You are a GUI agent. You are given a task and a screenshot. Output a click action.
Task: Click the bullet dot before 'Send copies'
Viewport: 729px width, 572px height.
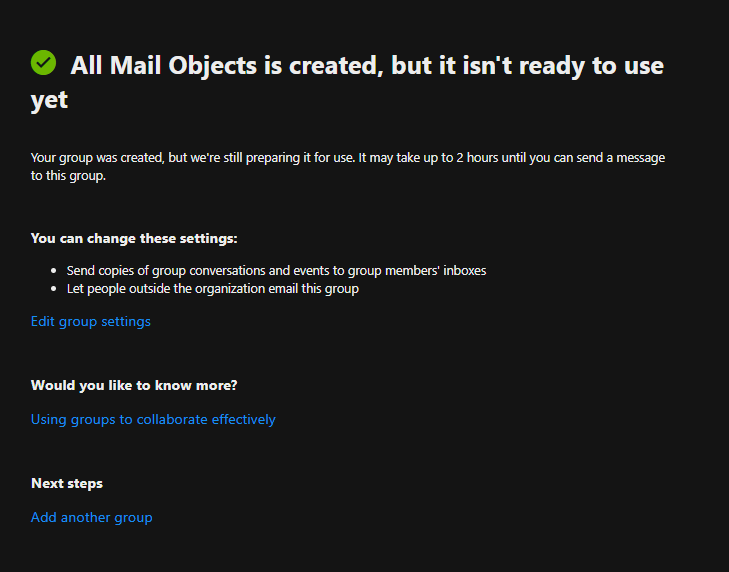click(x=53, y=271)
